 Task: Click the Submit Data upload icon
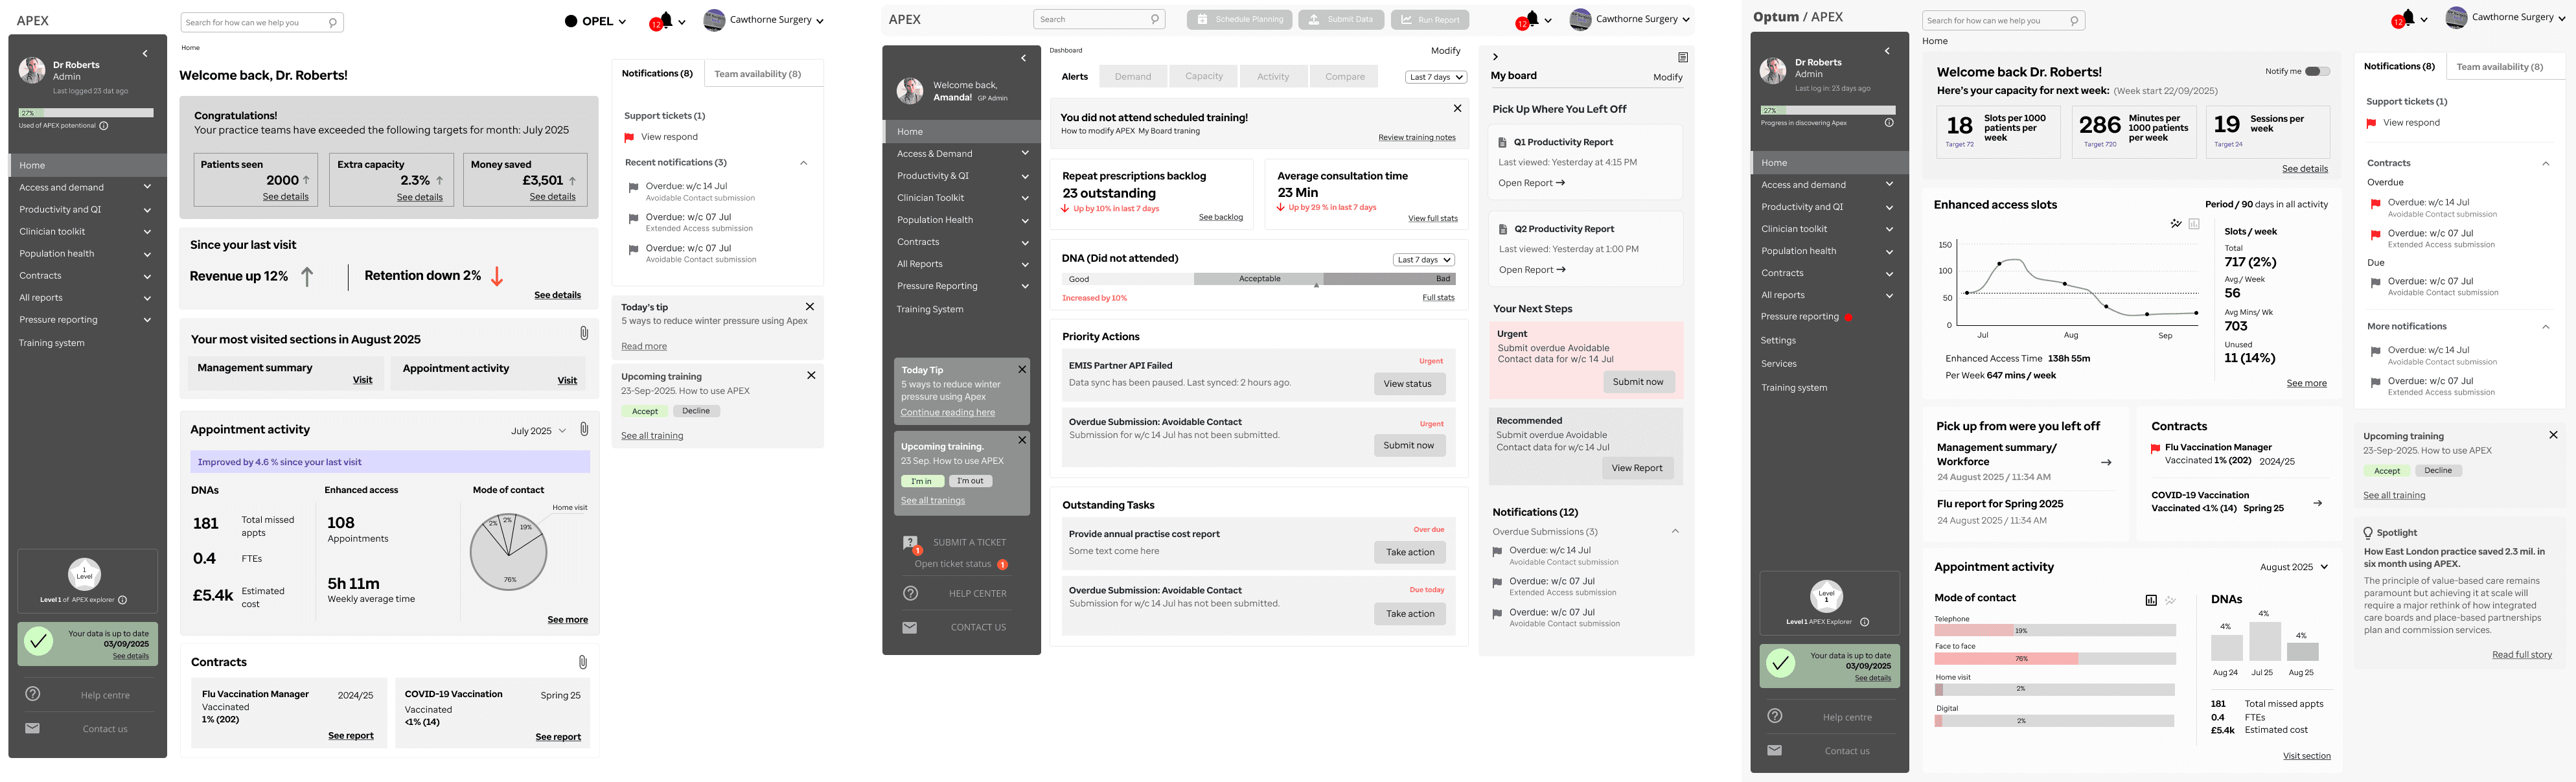[x=1314, y=19]
